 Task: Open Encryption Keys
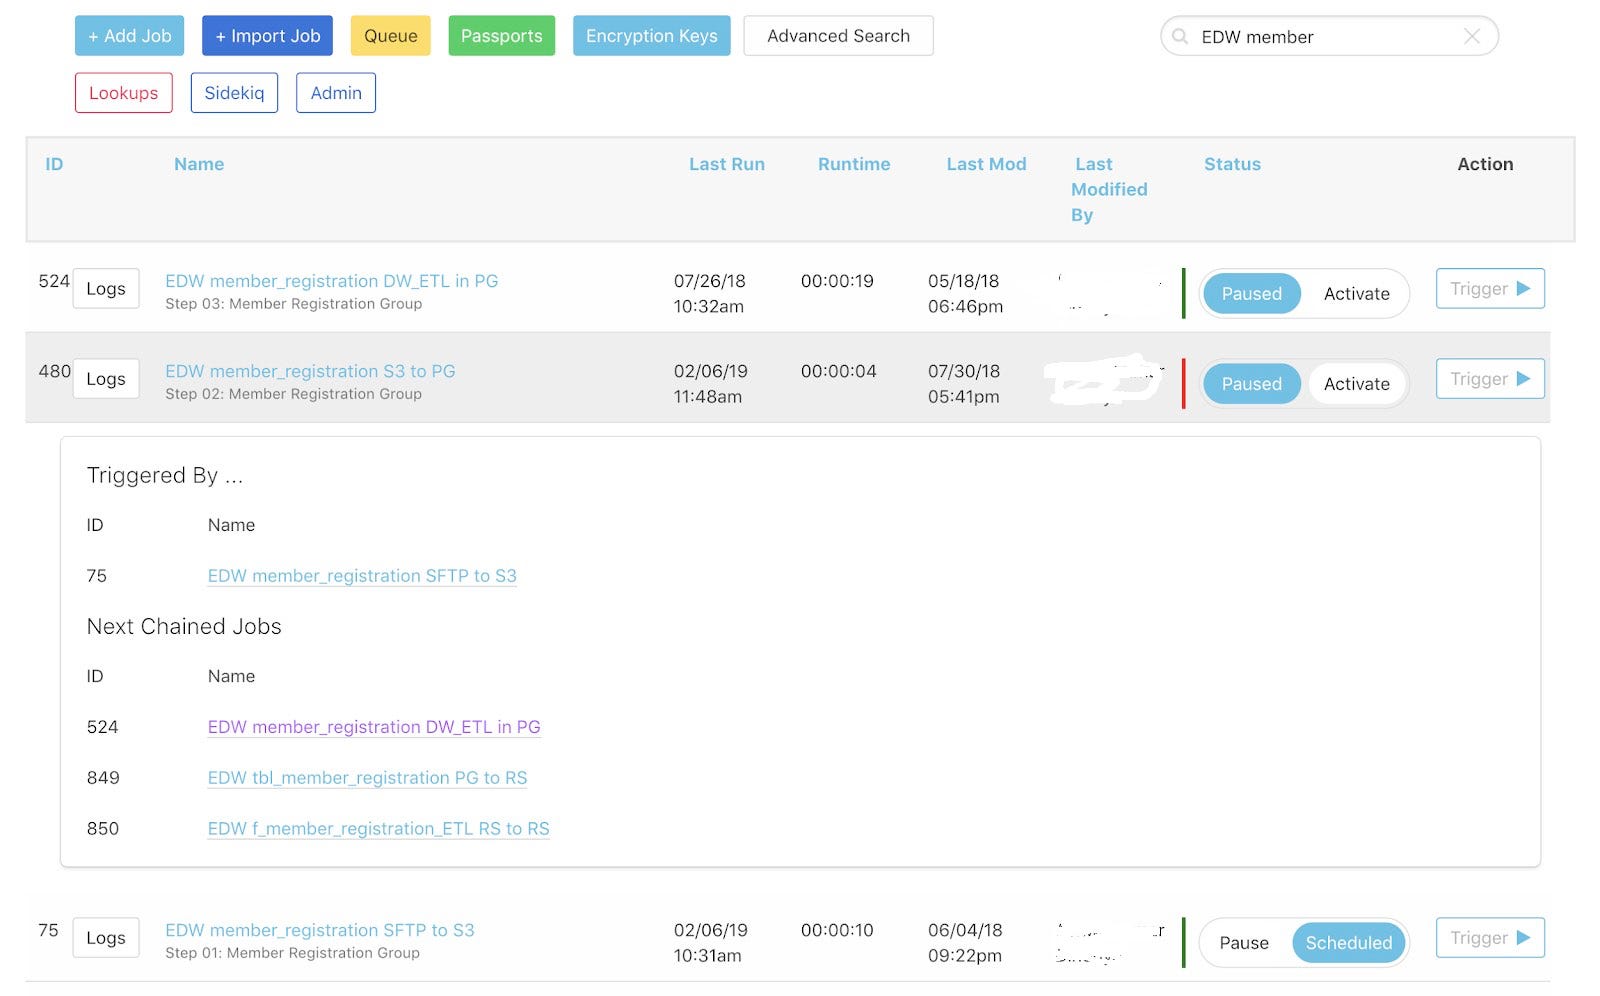(652, 36)
